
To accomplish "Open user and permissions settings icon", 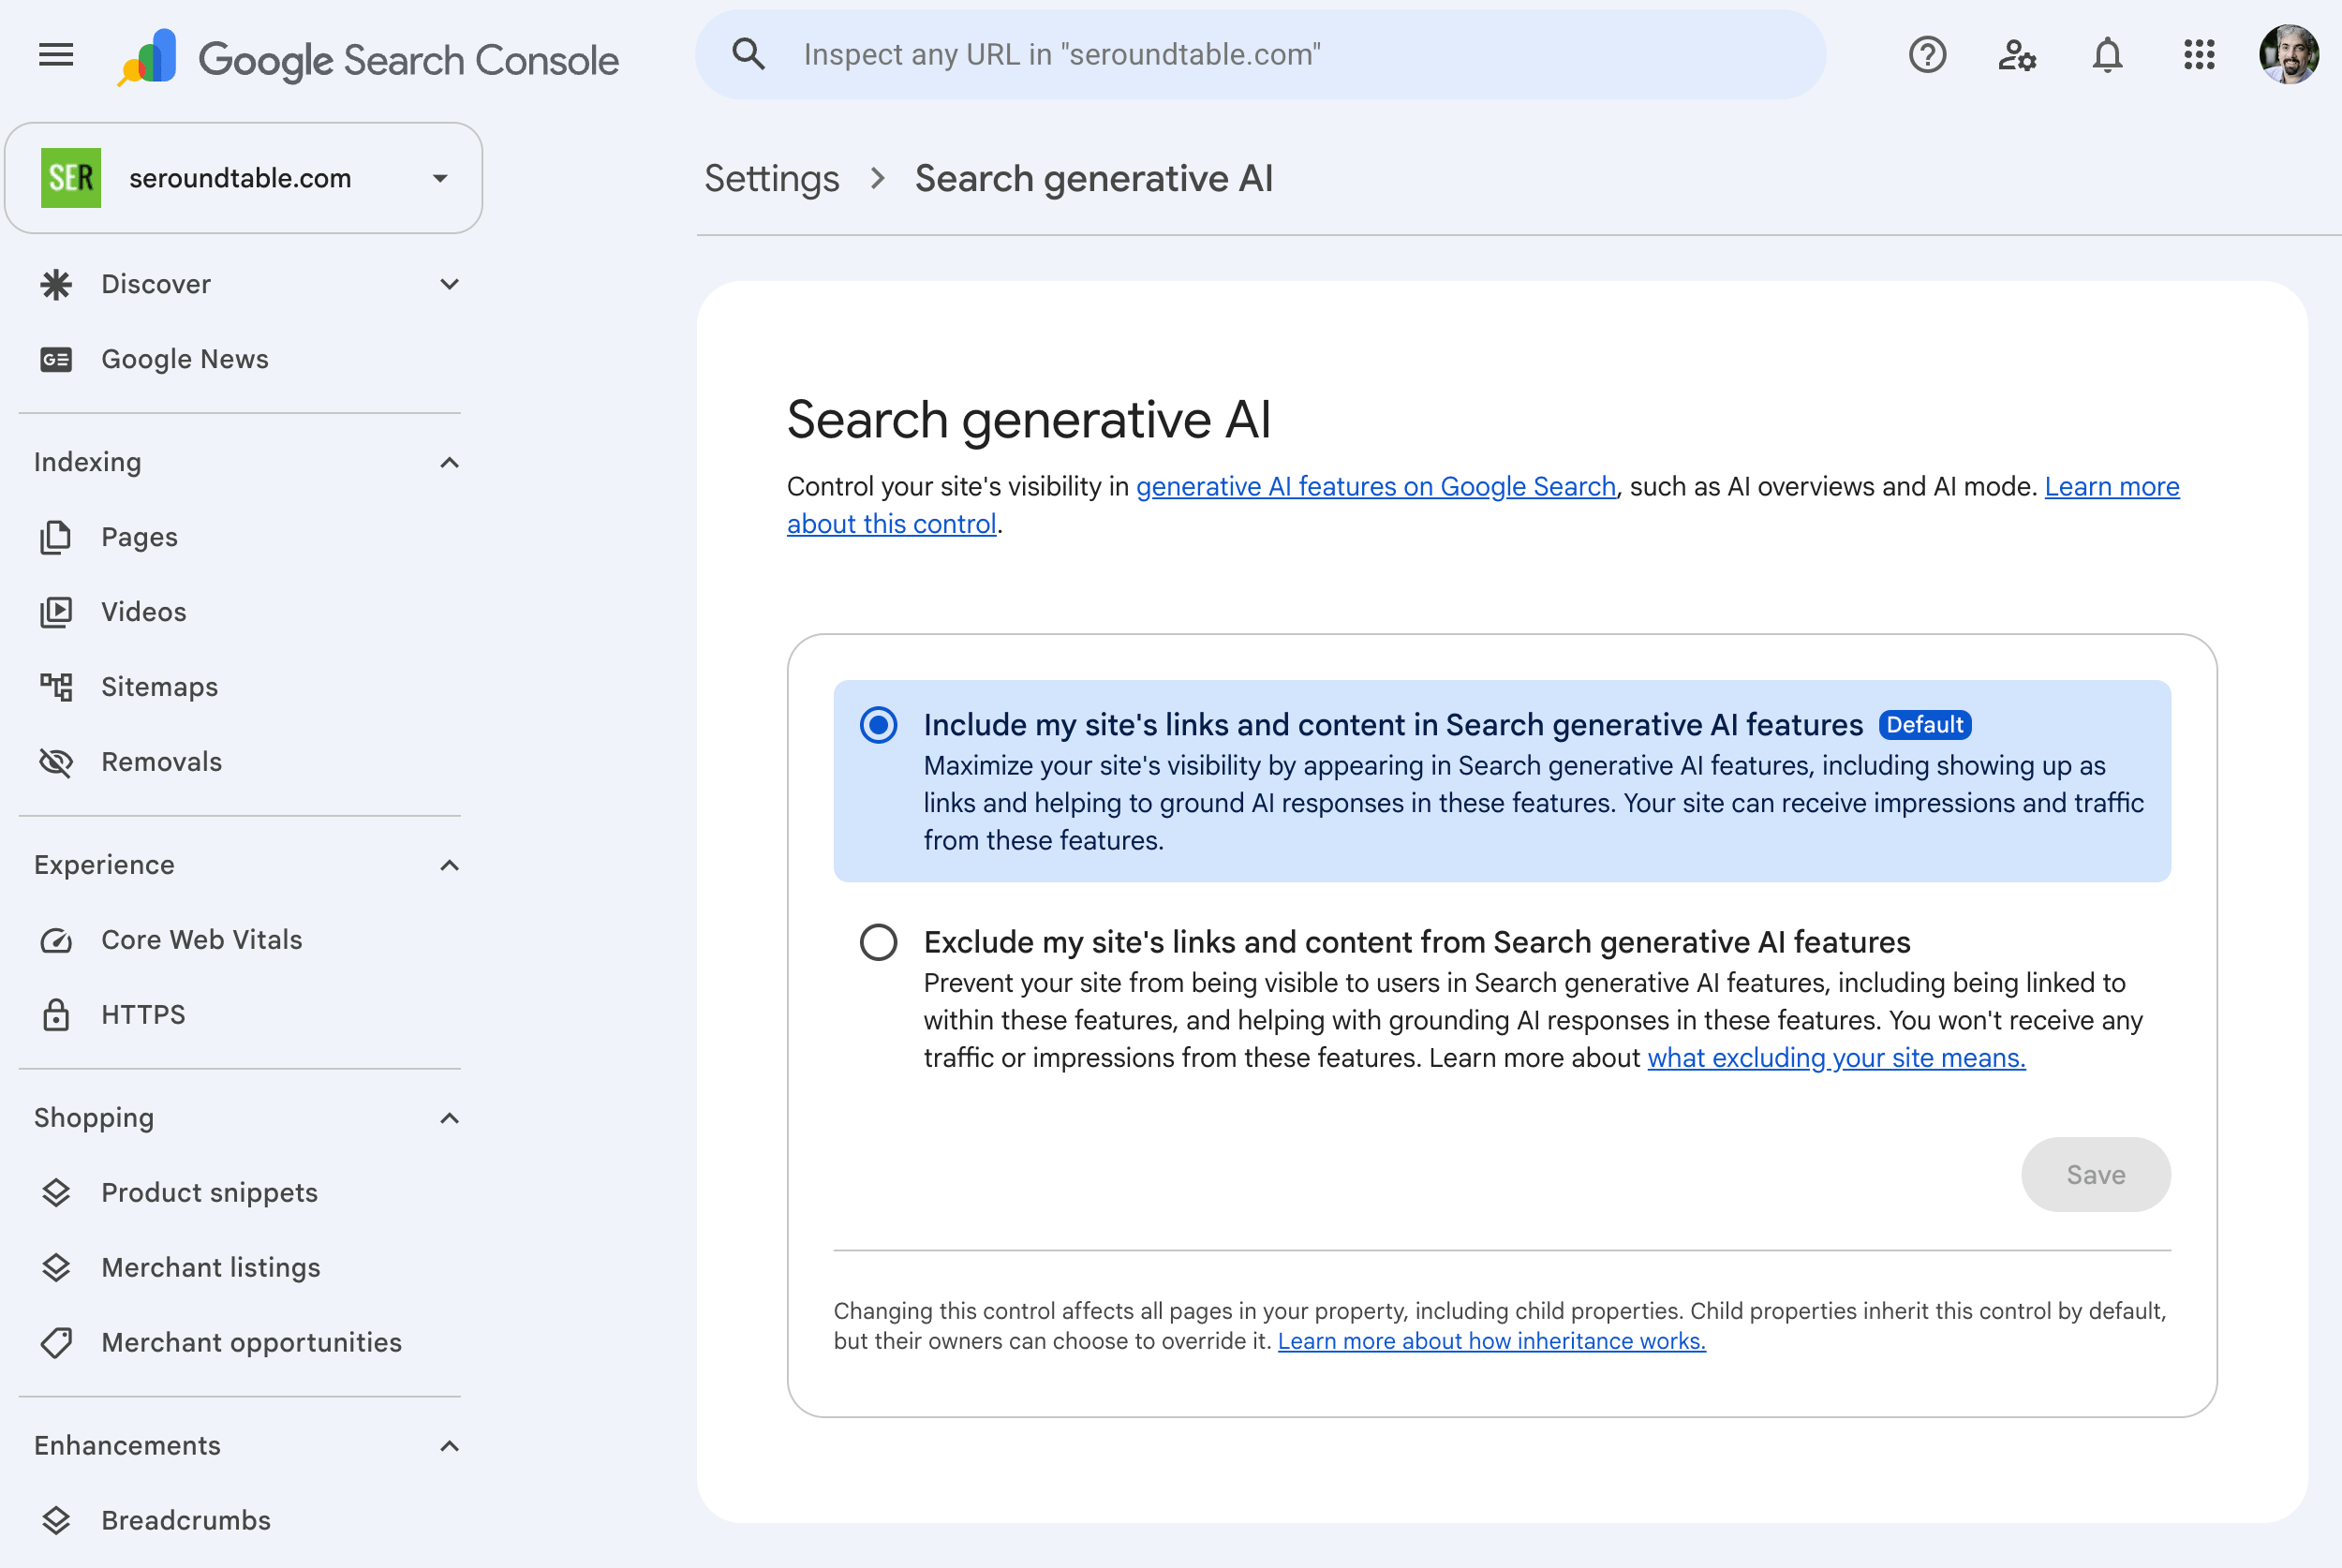I will 2017,55.
